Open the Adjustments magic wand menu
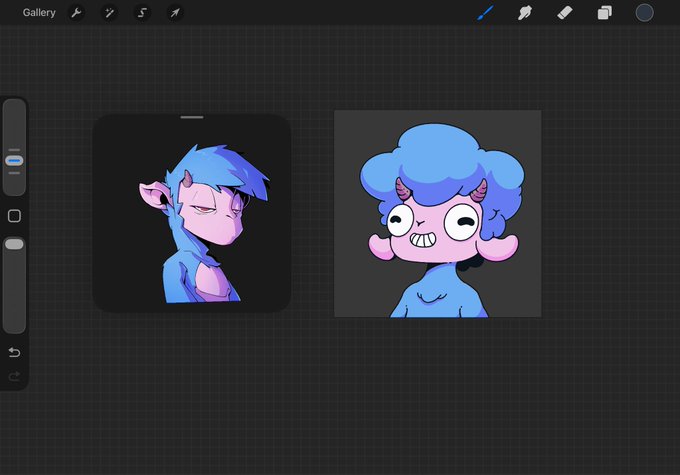 click(x=109, y=13)
